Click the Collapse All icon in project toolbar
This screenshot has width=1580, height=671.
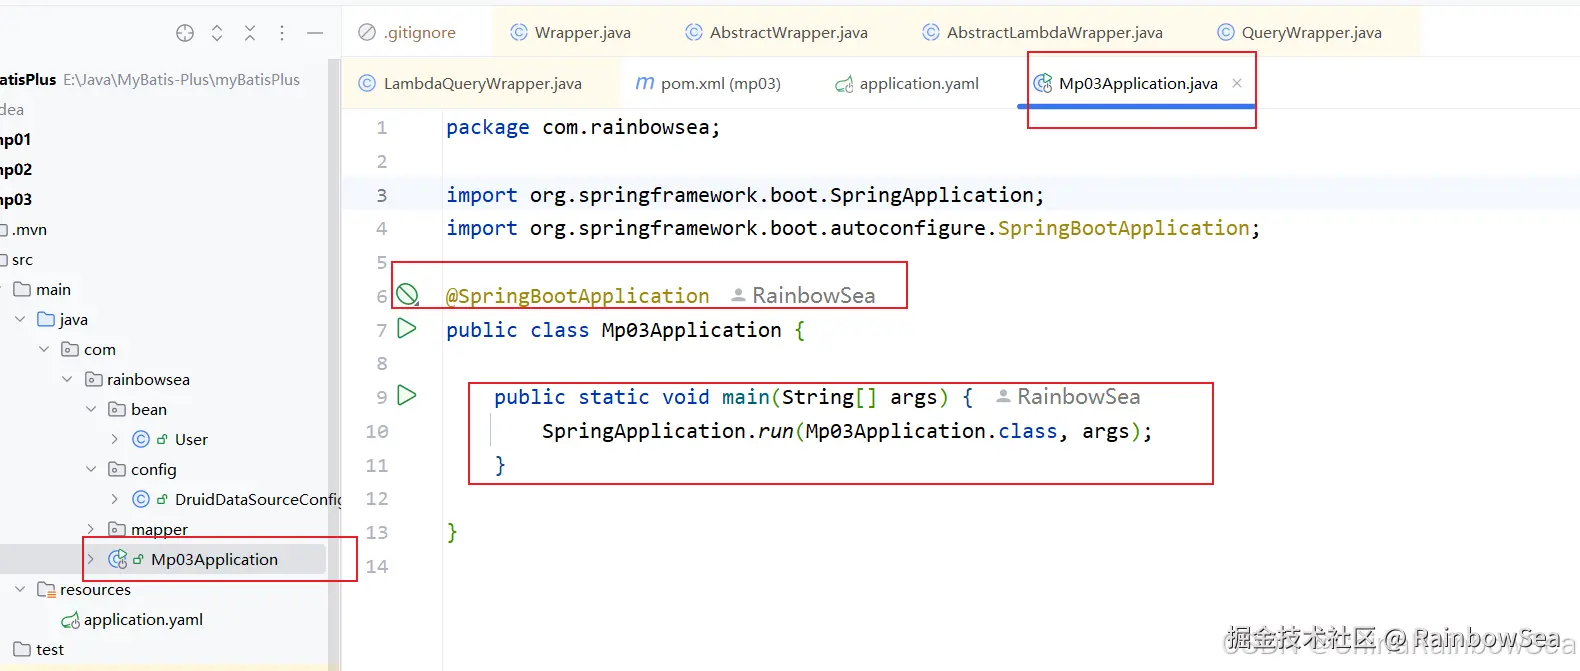[x=250, y=33]
